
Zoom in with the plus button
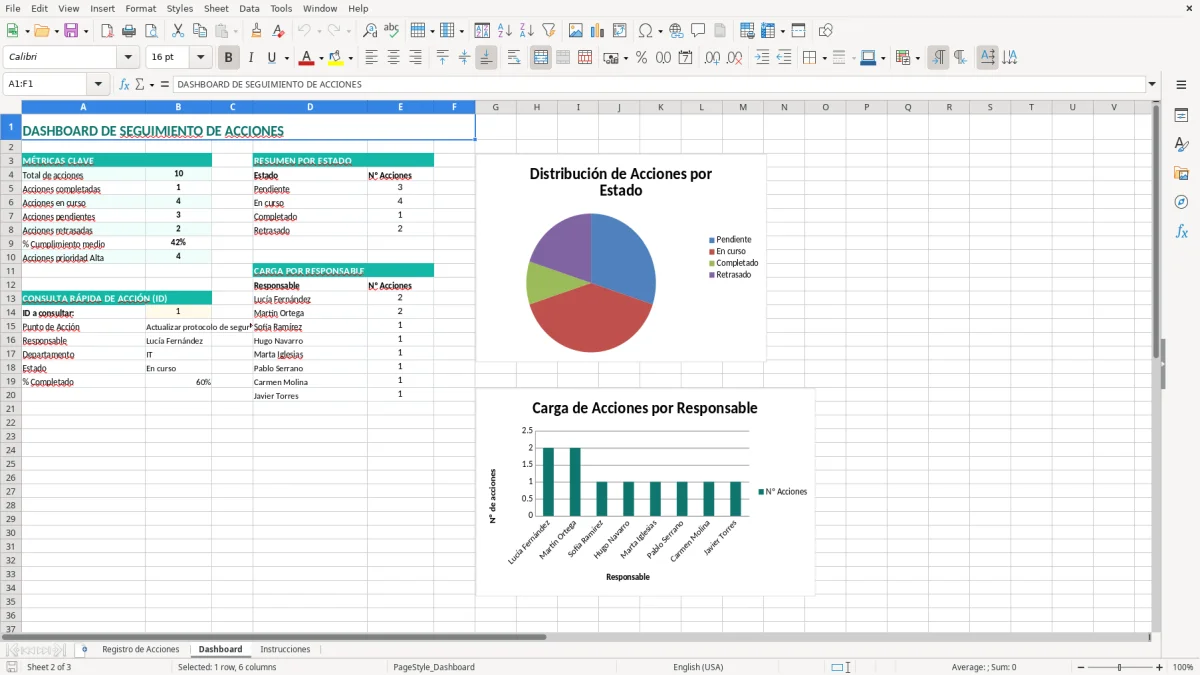coord(1160,667)
